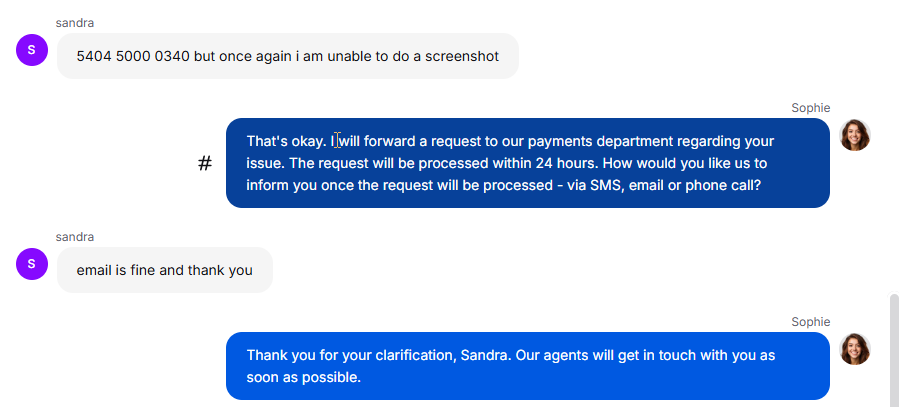899x407 pixels.
Task: Click the "Sophie" name above the clarification reply
Action: pos(811,322)
